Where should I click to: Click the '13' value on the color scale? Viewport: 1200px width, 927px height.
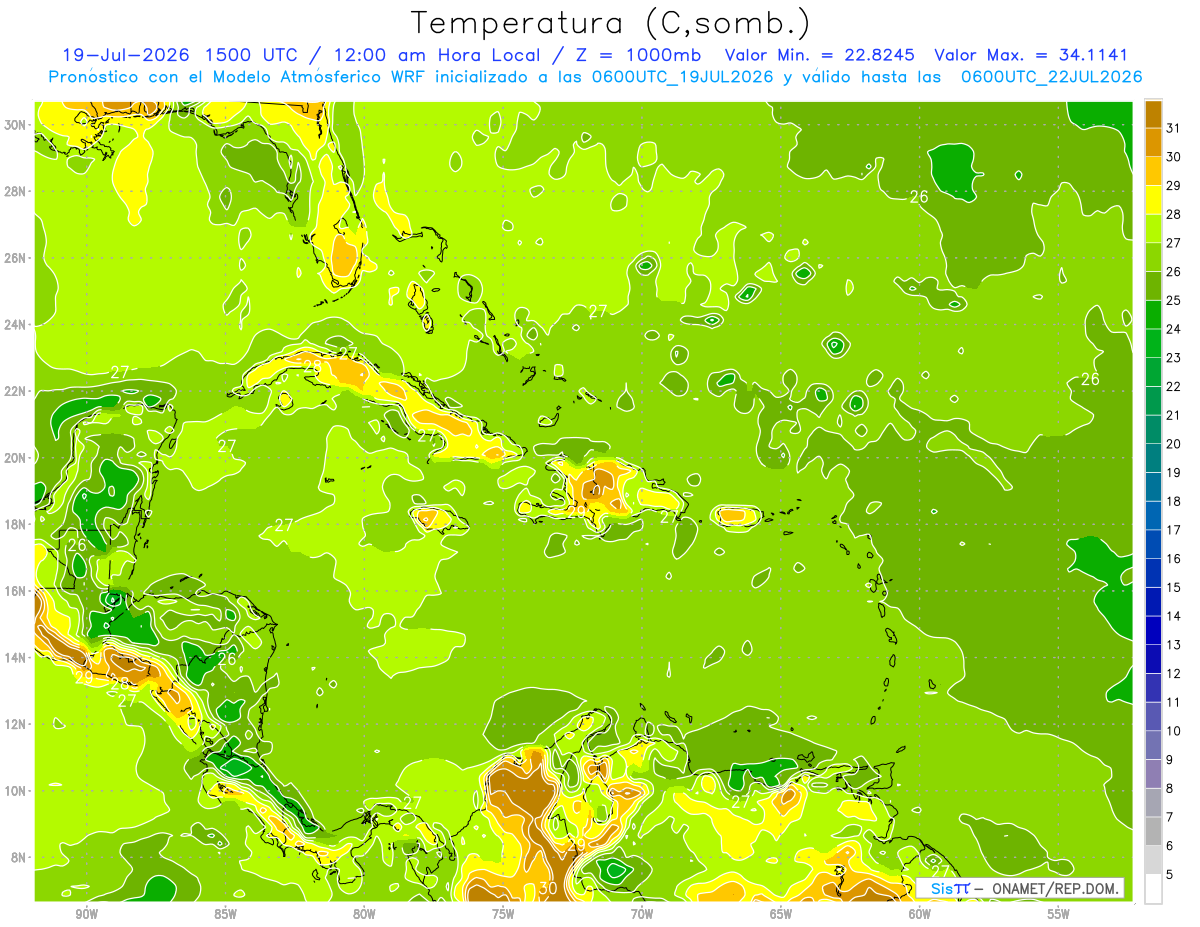click(1174, 645)
